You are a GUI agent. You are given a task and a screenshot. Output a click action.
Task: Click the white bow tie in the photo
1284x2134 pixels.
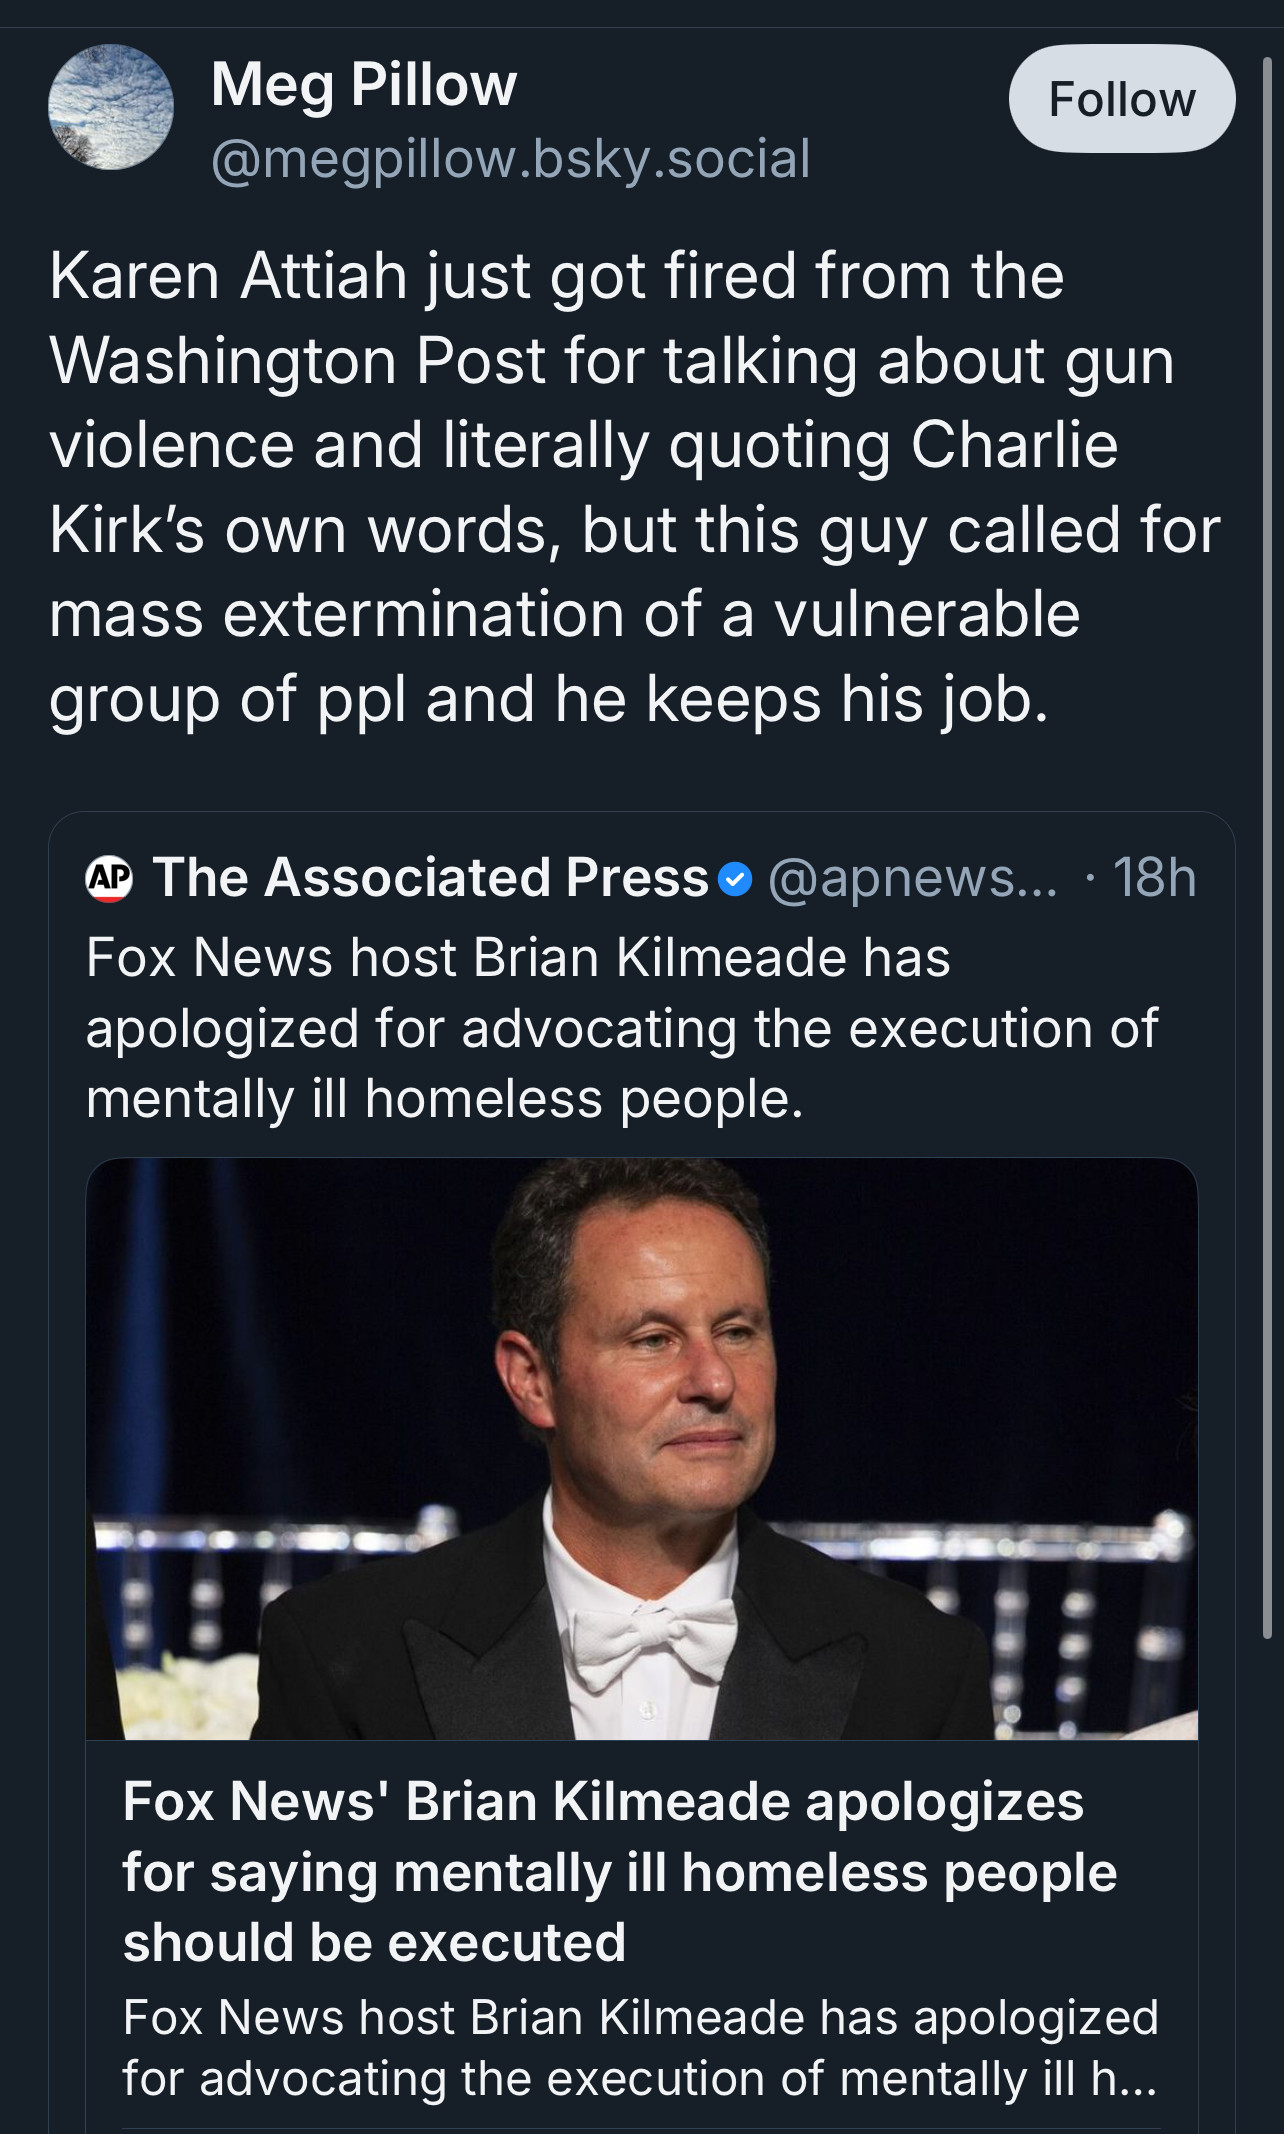point(651,1633)
